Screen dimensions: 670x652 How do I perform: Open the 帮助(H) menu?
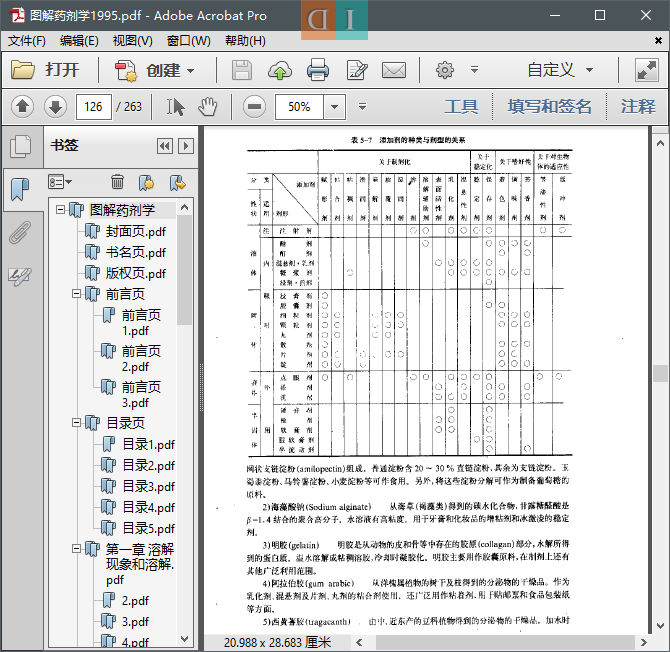(245, 41)
